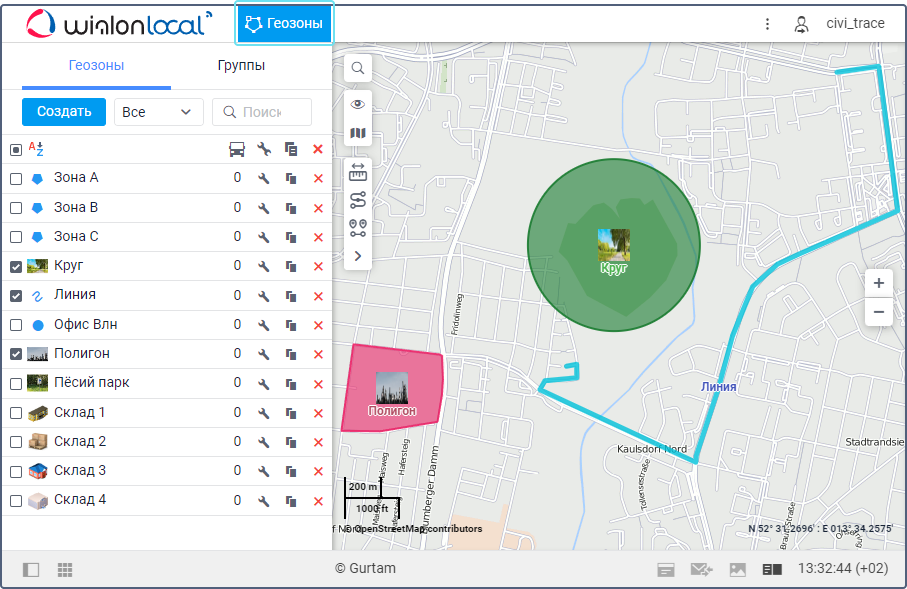
Task: Open properties wrench for Офис Влн
Action: 264,325
